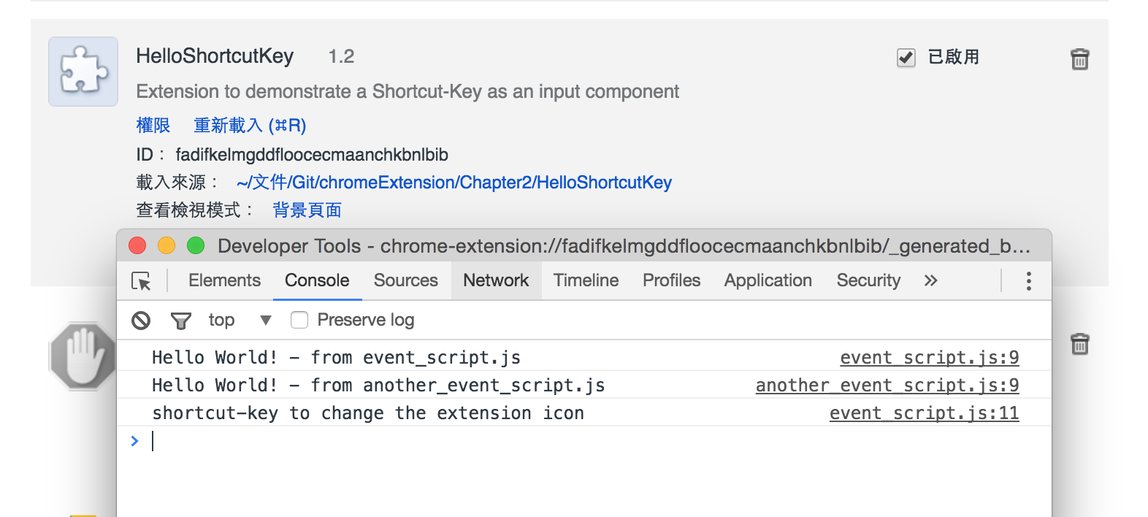Open the event_script.js:11 source link
The height and width of the screenshot is (517, 1148).
click(x=924, y=413)
